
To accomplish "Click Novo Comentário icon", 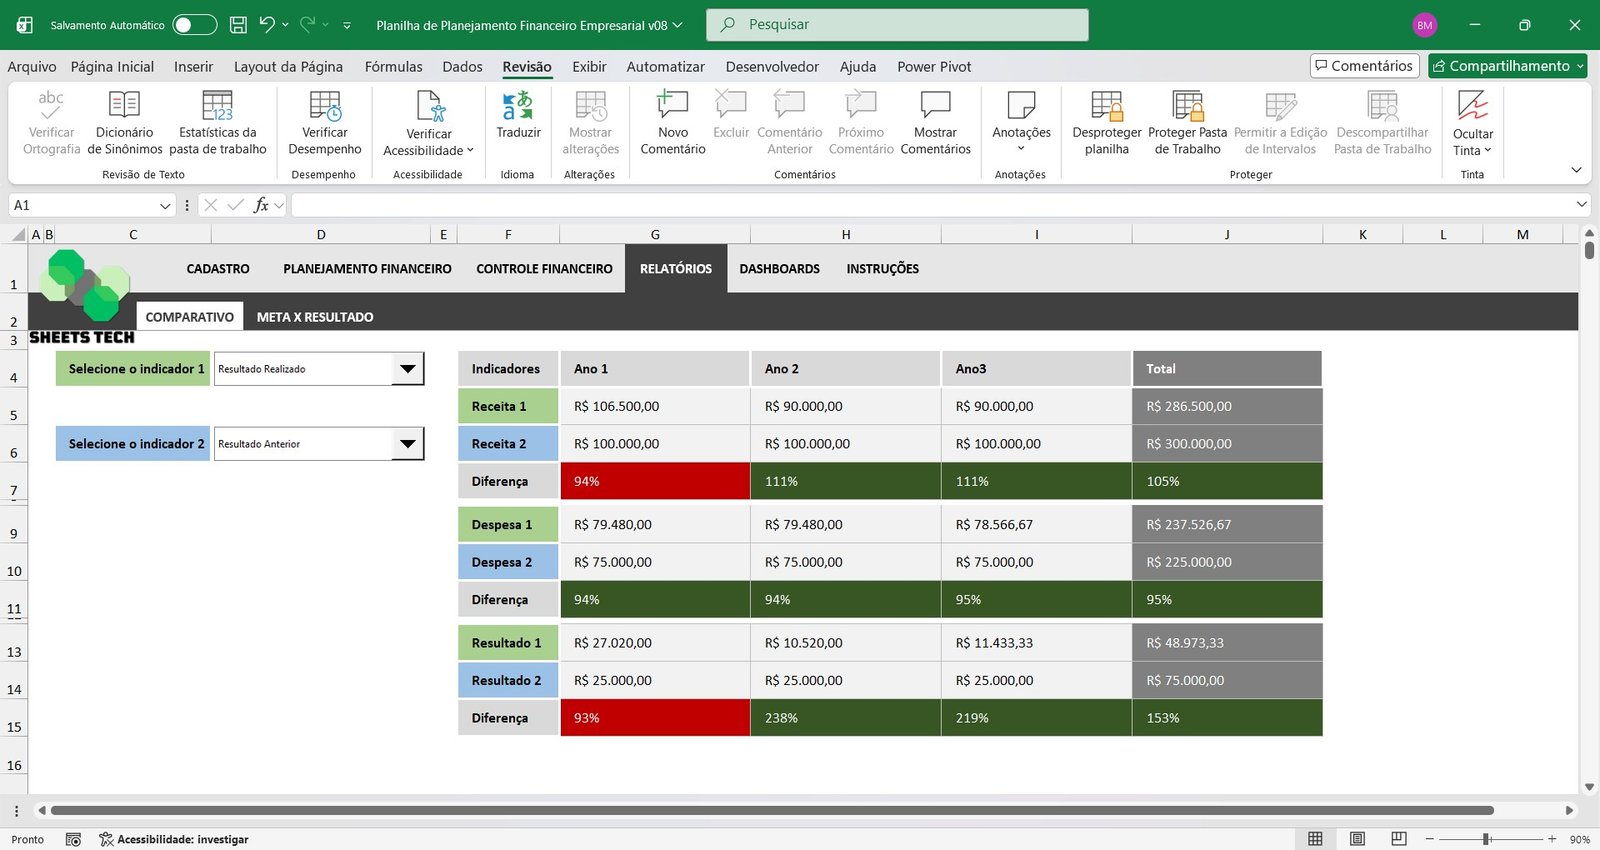I will coord(672,106).
